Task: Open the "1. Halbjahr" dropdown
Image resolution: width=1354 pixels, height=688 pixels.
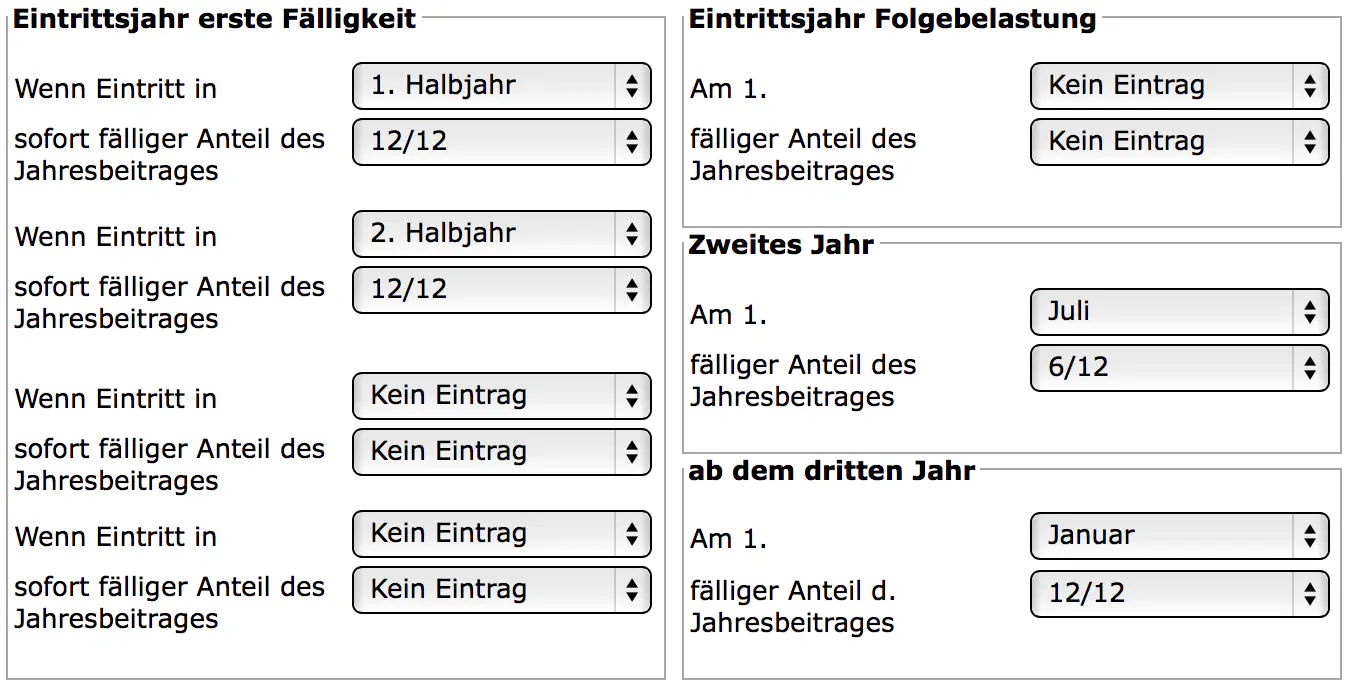Action: coord(500,86)
